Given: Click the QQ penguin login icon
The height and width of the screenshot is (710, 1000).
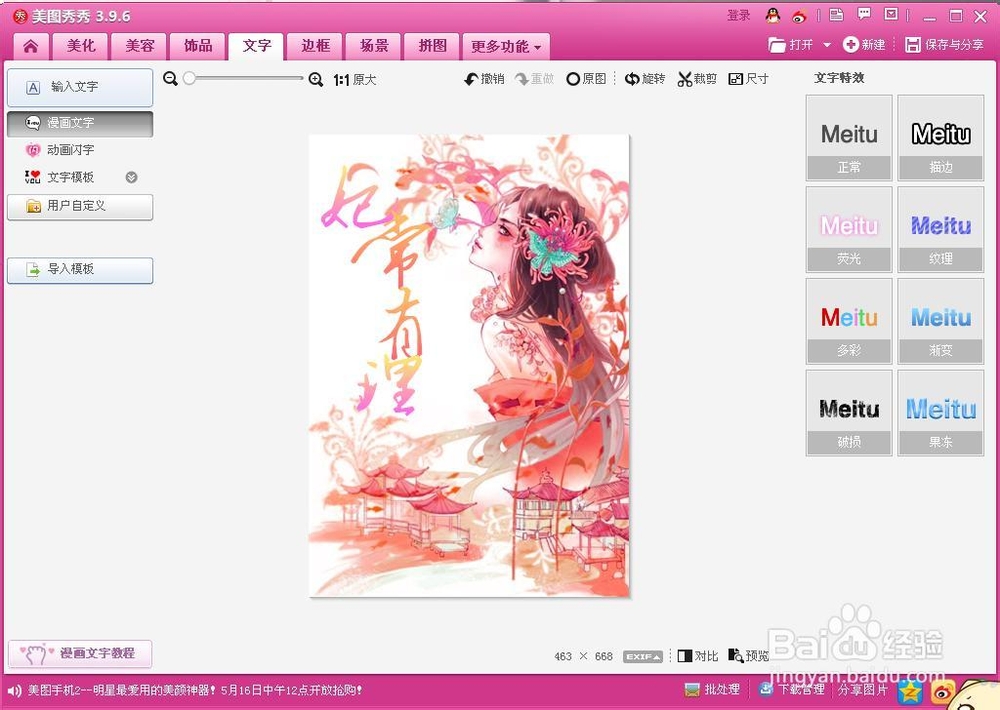Looking at the screenshot, I should point(774,16).
